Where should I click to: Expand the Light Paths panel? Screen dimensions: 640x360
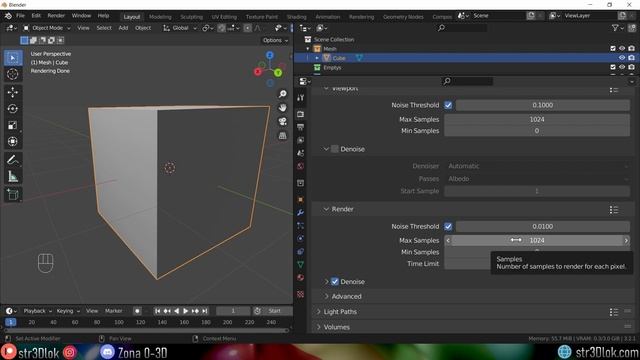coord(319,312)
